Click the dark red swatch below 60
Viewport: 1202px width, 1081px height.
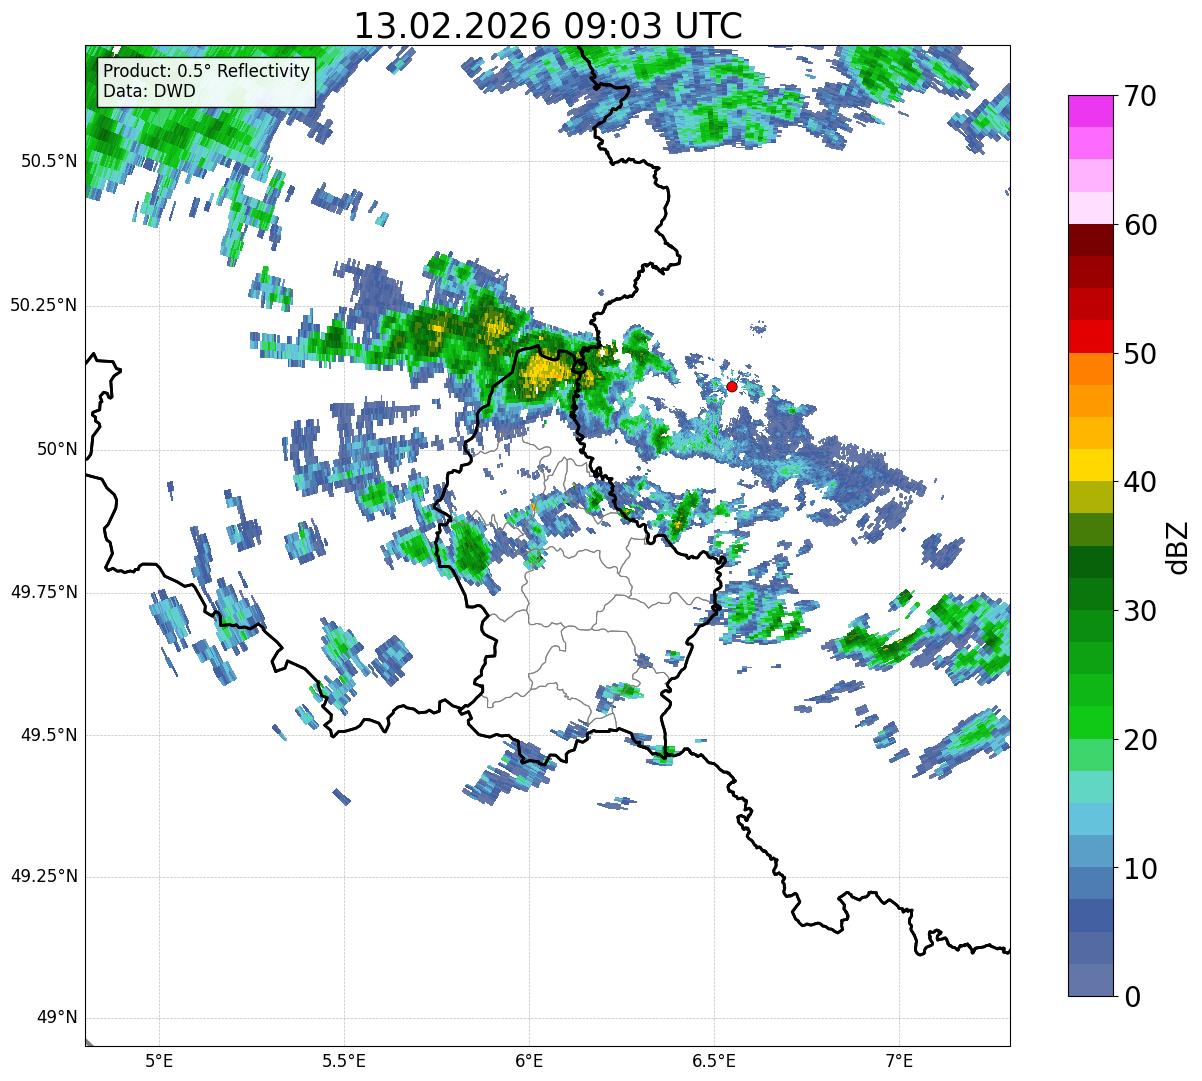pyautogui.click(x=1090, y=241)
